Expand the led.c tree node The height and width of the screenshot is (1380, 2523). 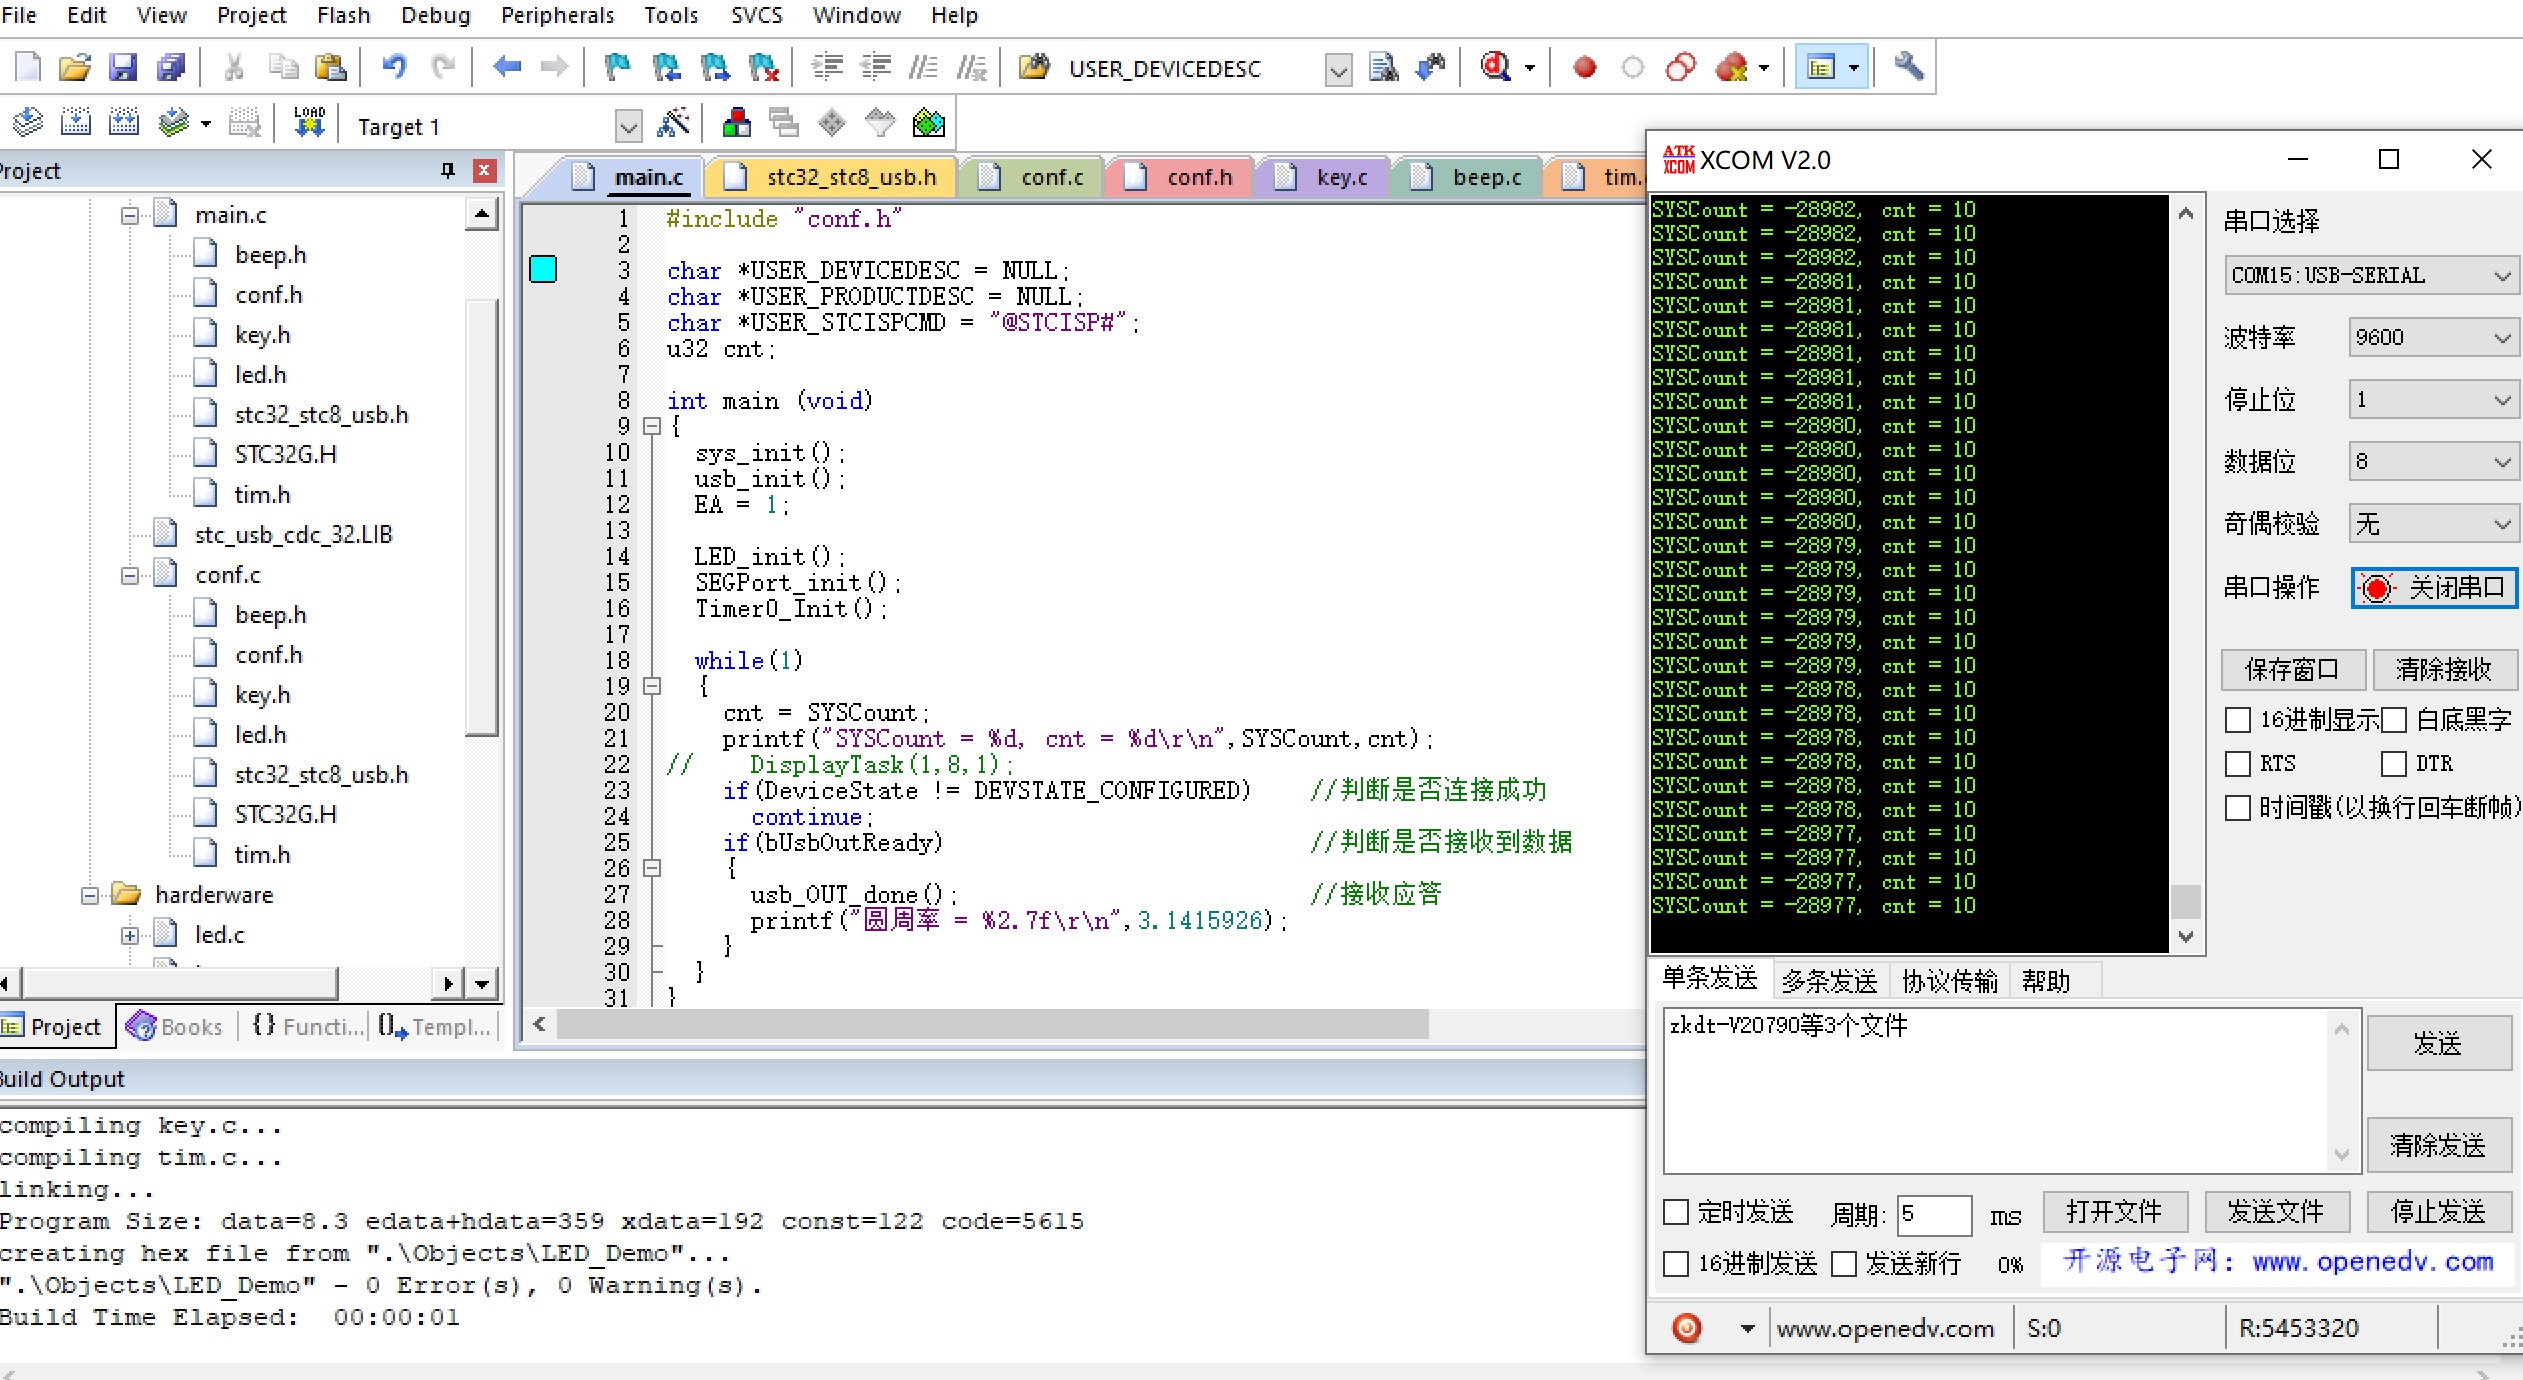coord(130,935)
